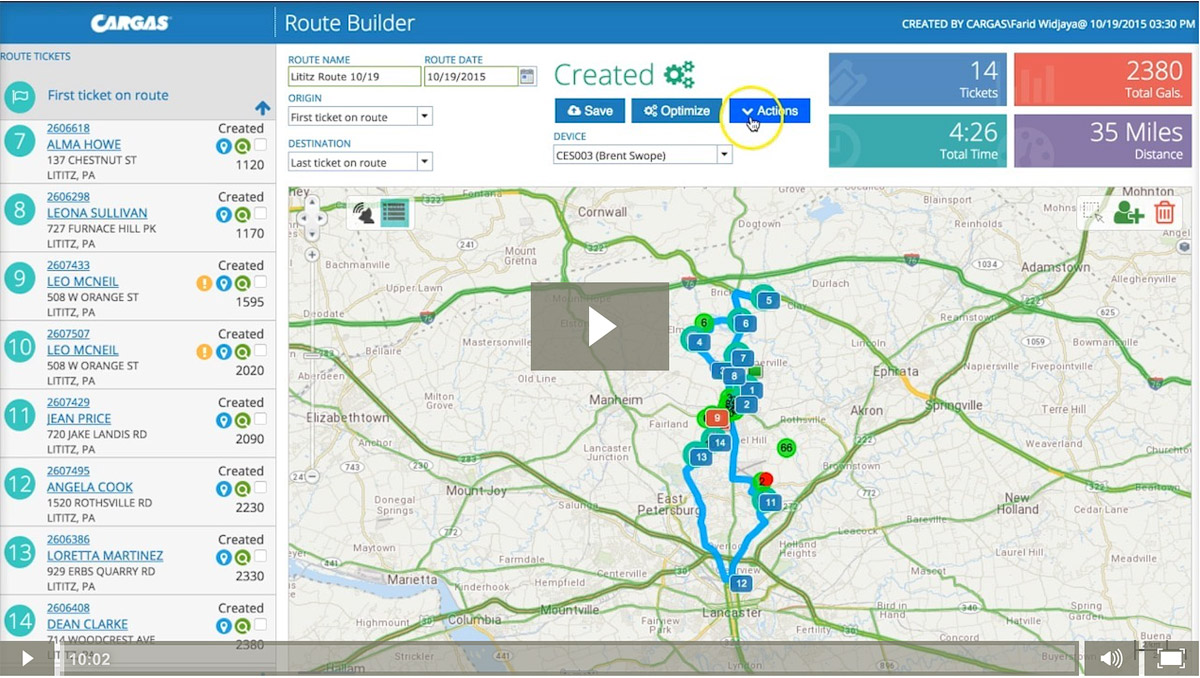1200x678 pixels.
Task: Check the box for Alma Howe ticket
Action: (x=260, y=146)
